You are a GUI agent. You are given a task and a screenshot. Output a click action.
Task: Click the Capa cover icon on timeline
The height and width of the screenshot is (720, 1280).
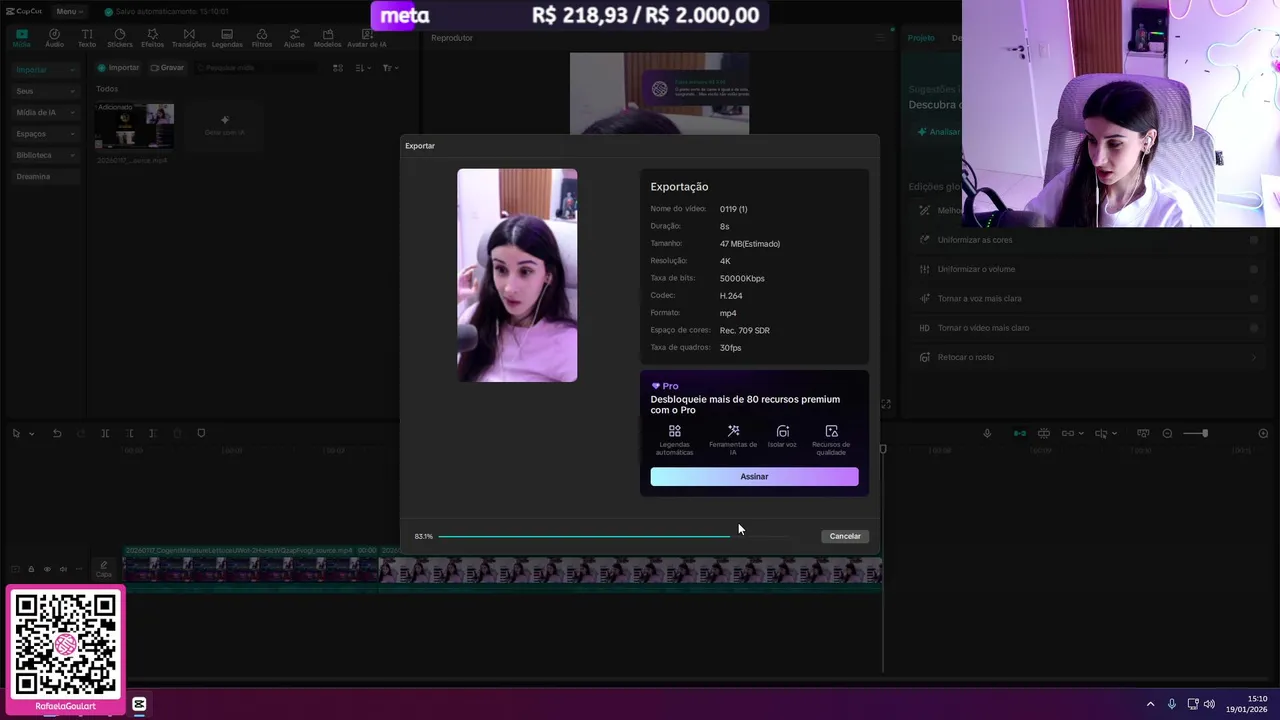pos(104,569)
